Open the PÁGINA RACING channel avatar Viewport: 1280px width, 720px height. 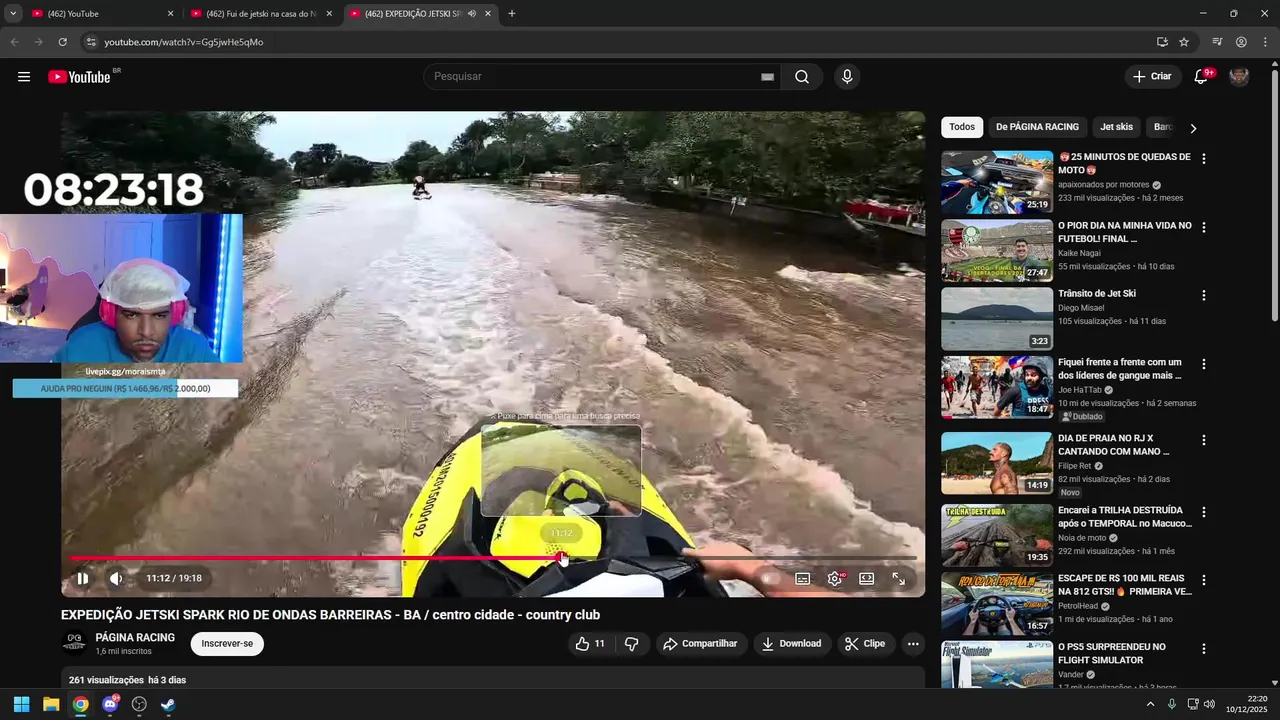pyautogui.click(x=73, y=643)
